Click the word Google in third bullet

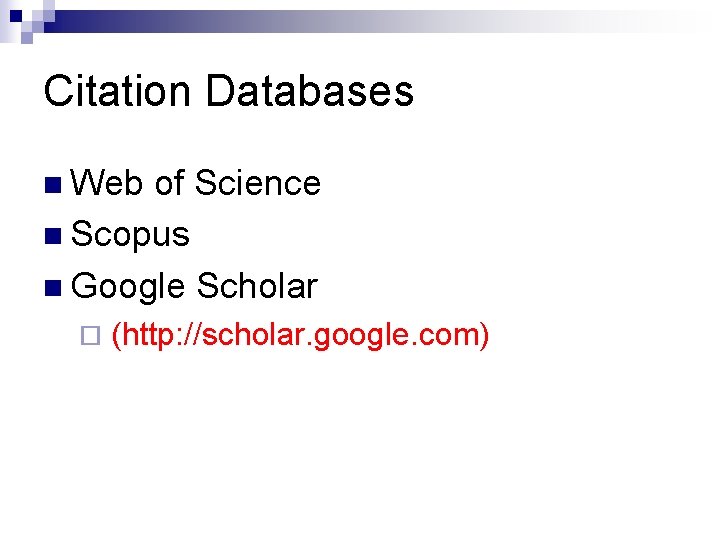(129, 287)
